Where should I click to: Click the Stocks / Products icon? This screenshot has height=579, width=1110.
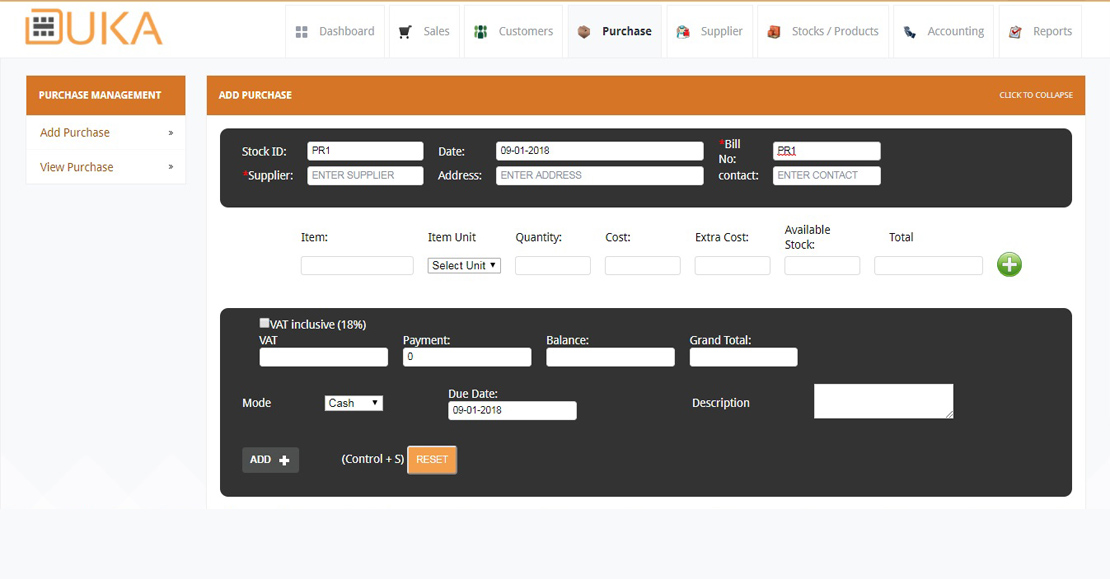click(774, 32)
